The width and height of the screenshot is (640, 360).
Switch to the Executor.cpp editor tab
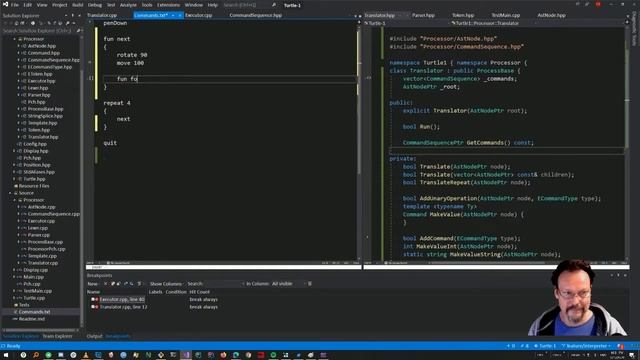point(198,15)
